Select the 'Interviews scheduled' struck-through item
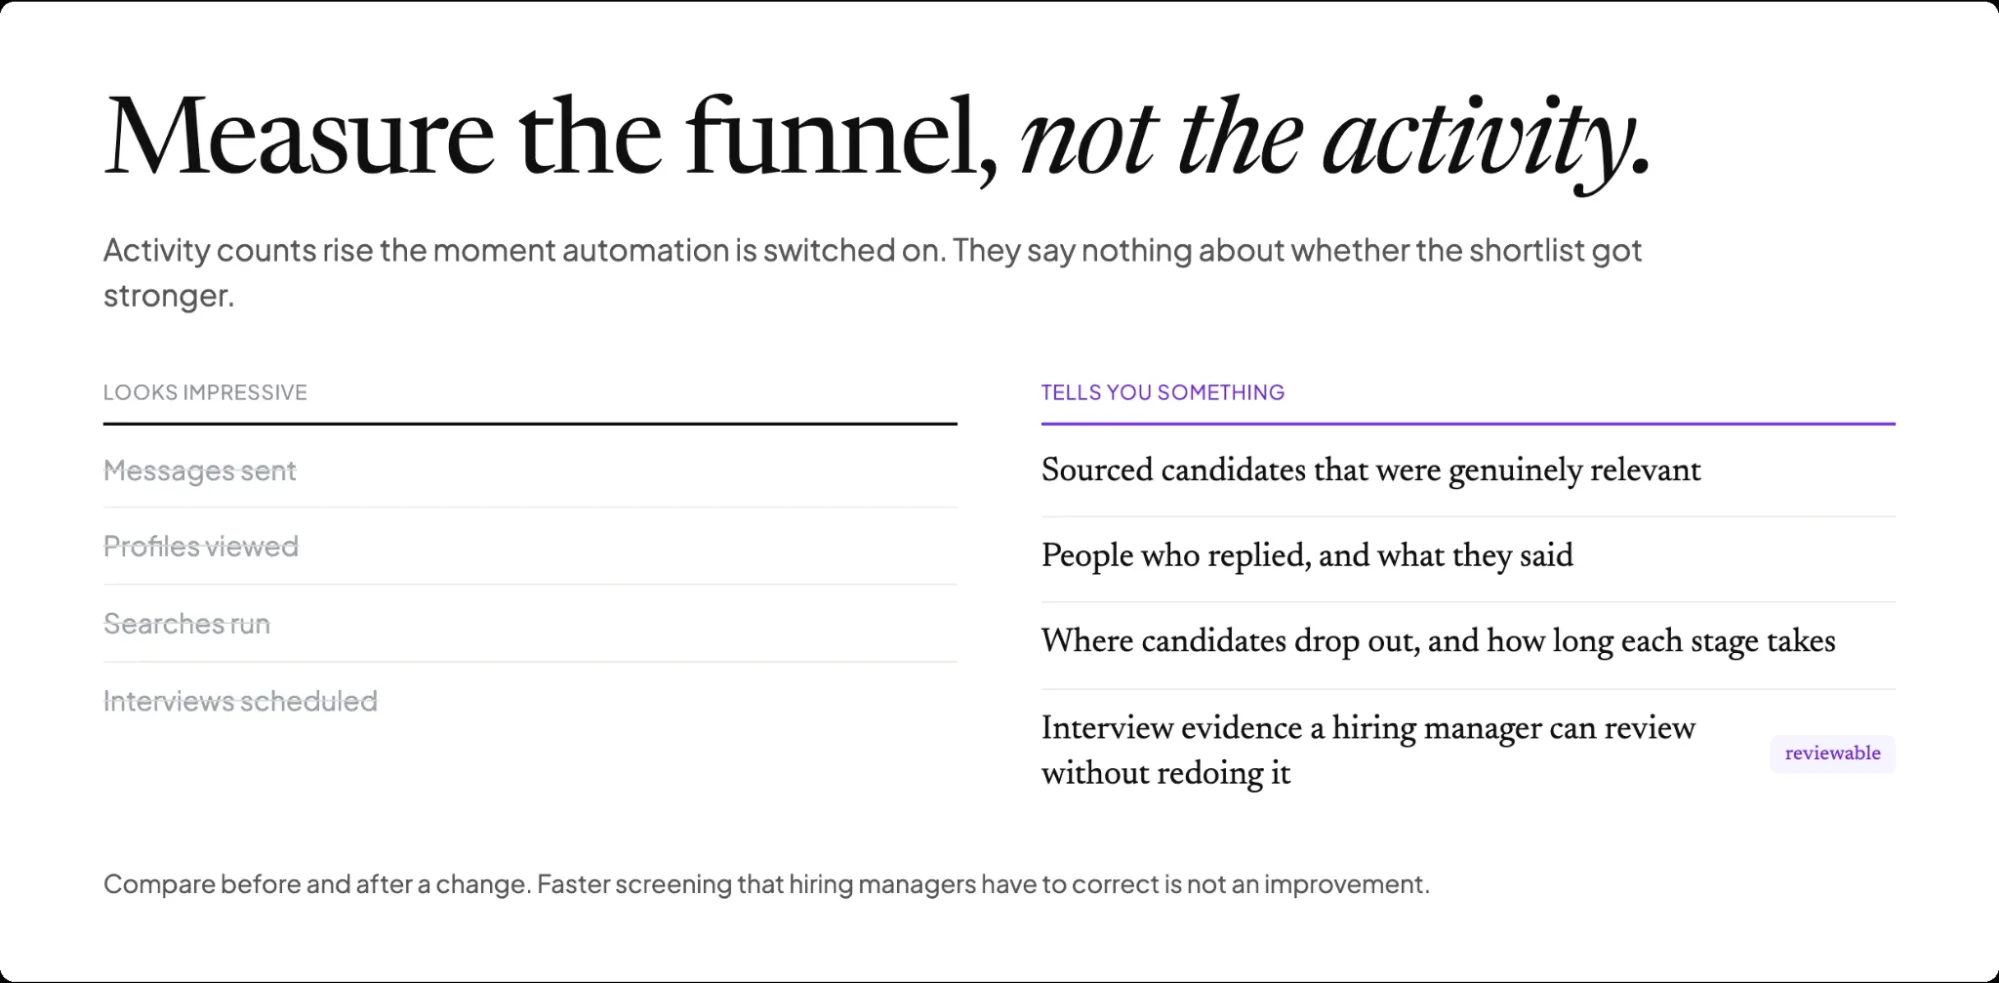The image size is (1999, 983). tap(240, 700)
